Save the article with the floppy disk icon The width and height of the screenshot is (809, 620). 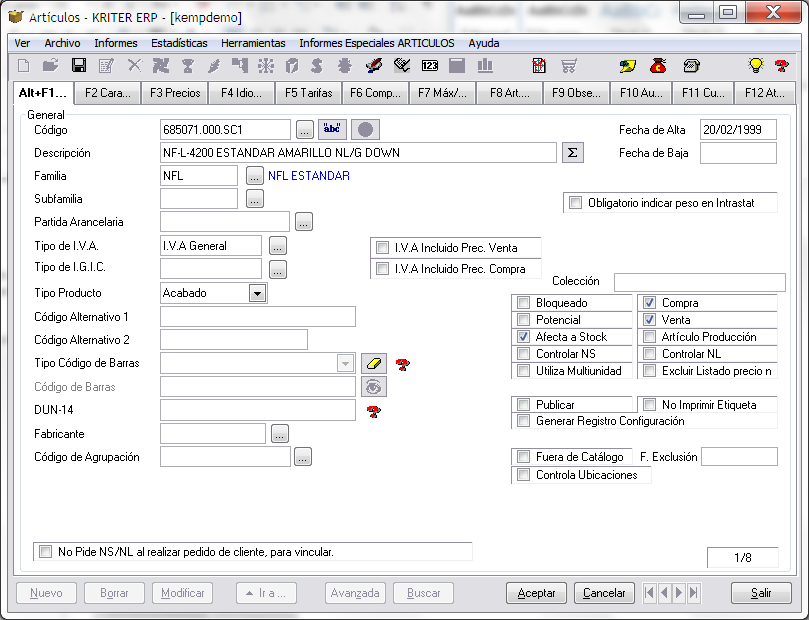(79, 66)
